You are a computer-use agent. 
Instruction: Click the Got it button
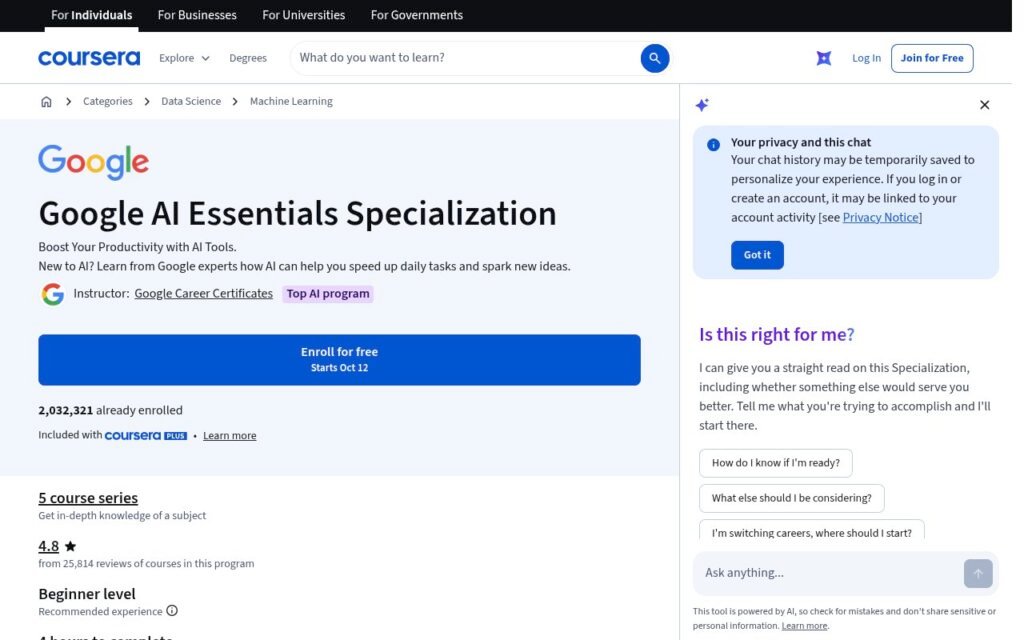(x=757, y=255)
